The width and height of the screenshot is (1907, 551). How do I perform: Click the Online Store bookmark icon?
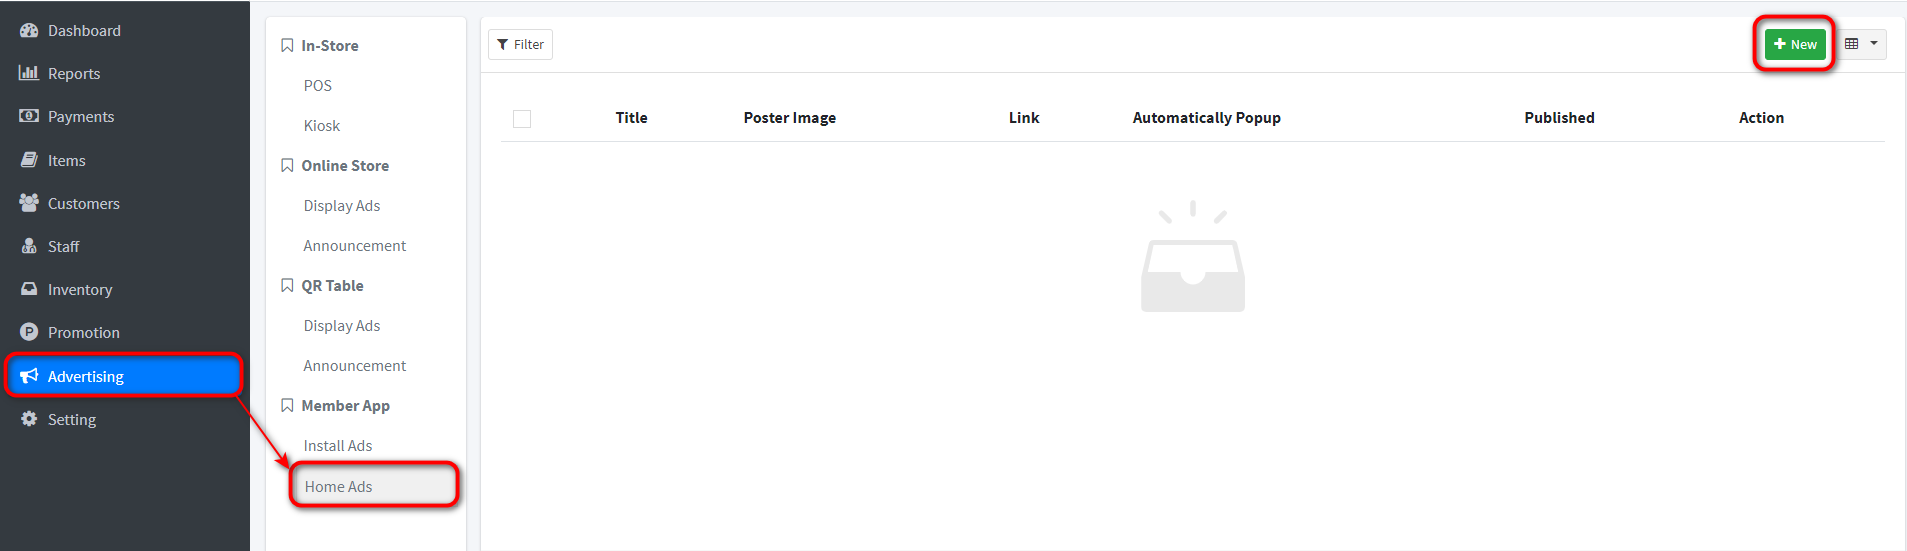click(x=287, y=166)
